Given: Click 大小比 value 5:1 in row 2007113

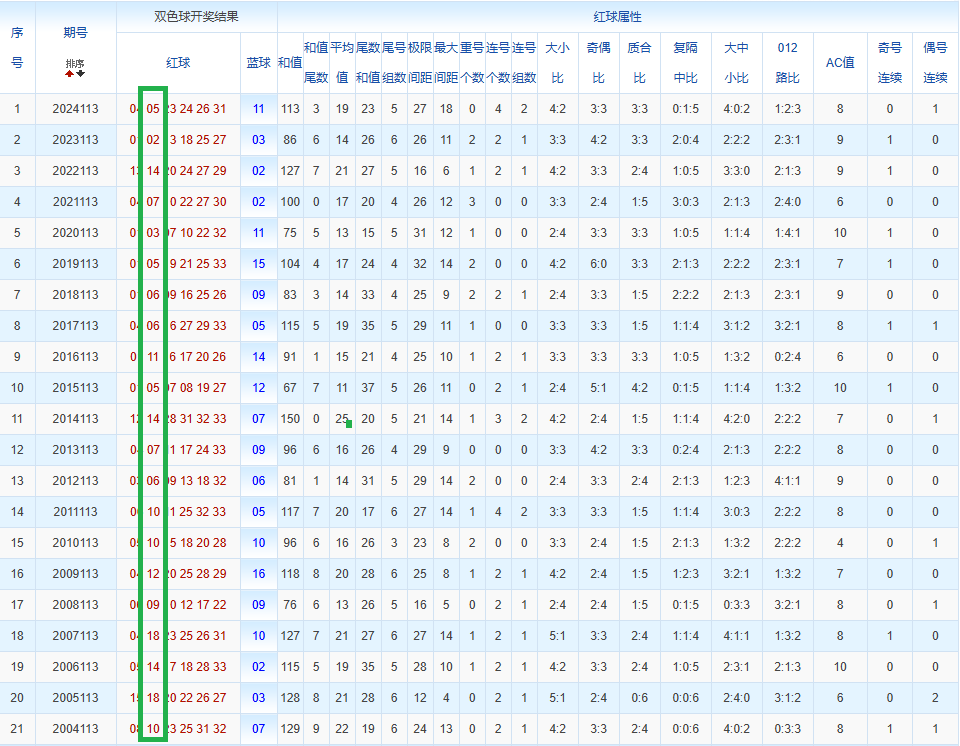Looking at the screenshot, I should (x=558, y=636).
